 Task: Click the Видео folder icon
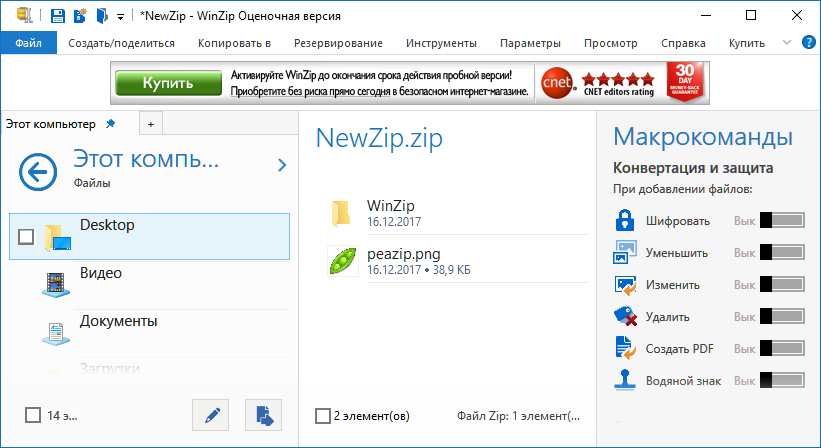point(56,285)
